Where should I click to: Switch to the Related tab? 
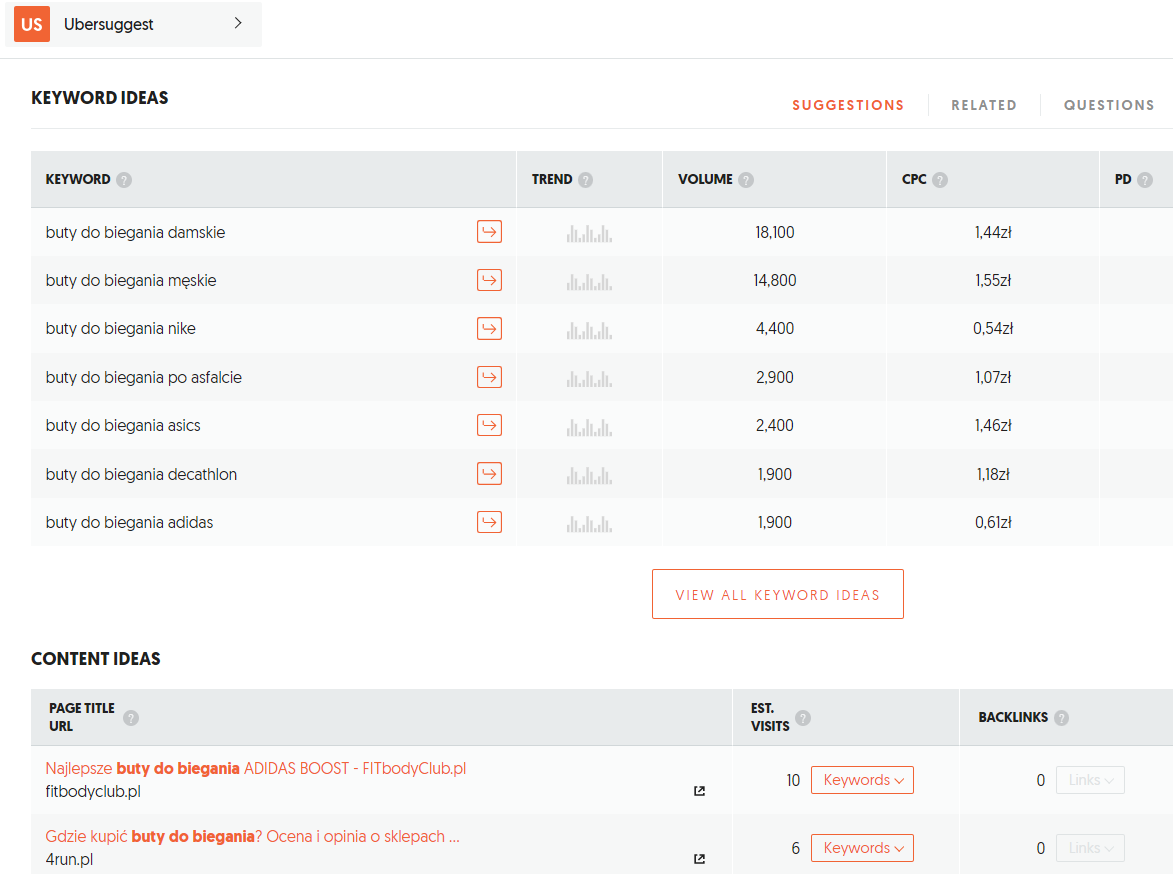click(x=984, y=106)
